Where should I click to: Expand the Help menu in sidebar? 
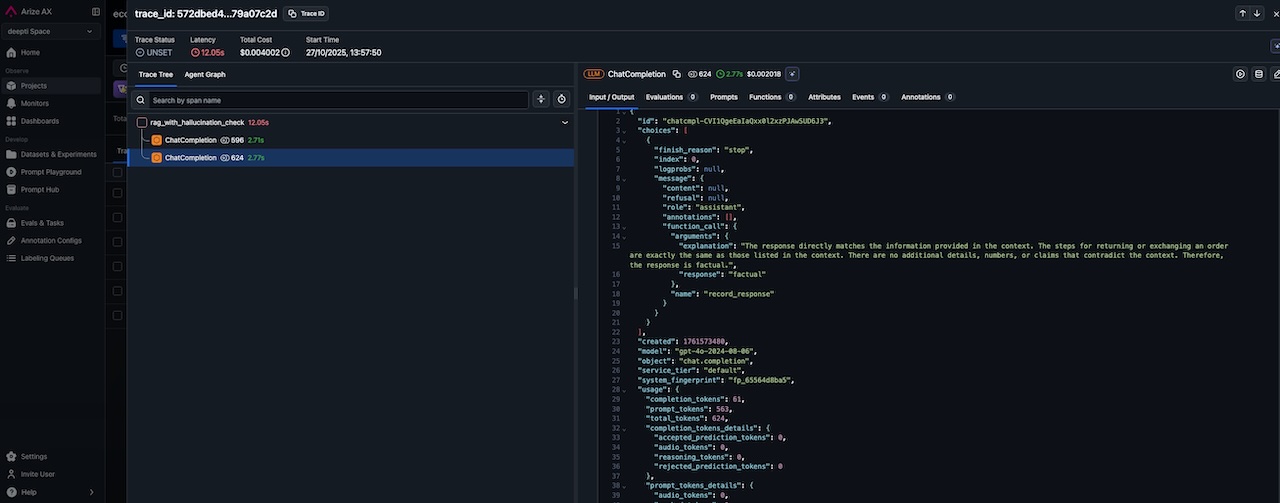(50, 492)
